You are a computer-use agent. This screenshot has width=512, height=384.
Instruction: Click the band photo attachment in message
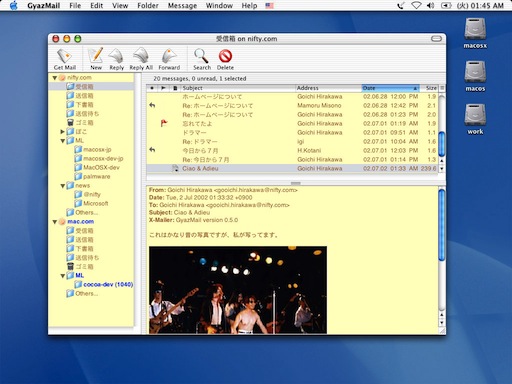click(x=238, y=290)
